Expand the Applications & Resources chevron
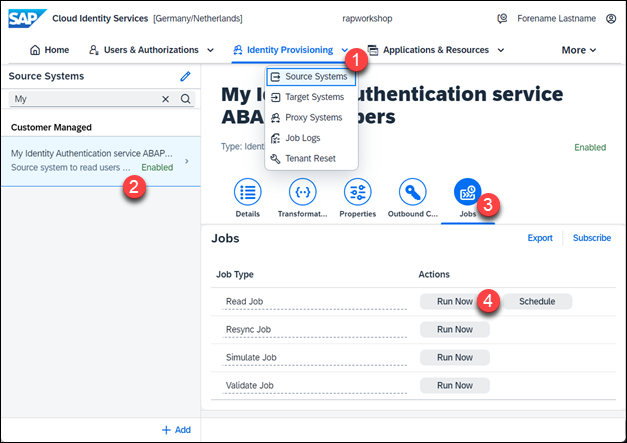The image size is (627, 443). (501, 50)
